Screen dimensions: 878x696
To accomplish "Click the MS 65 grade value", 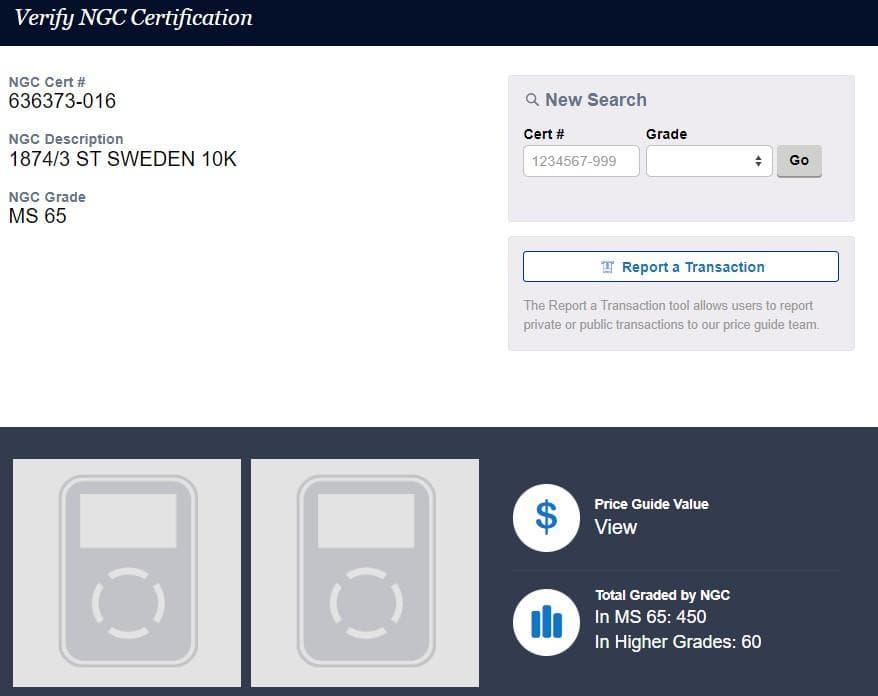I will pyautogui.click(x=38, y=216).
